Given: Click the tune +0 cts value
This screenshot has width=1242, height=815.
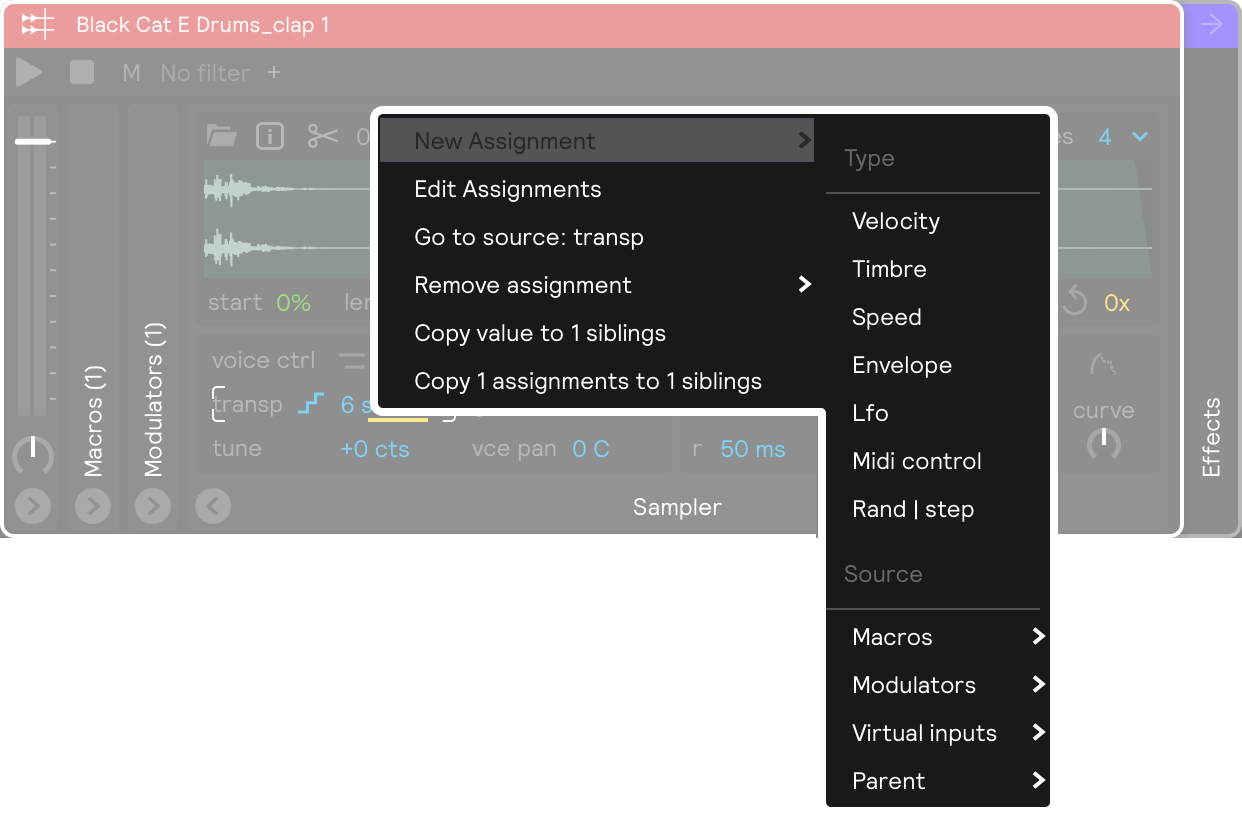Looking at the screenshot, I should 375,449.
